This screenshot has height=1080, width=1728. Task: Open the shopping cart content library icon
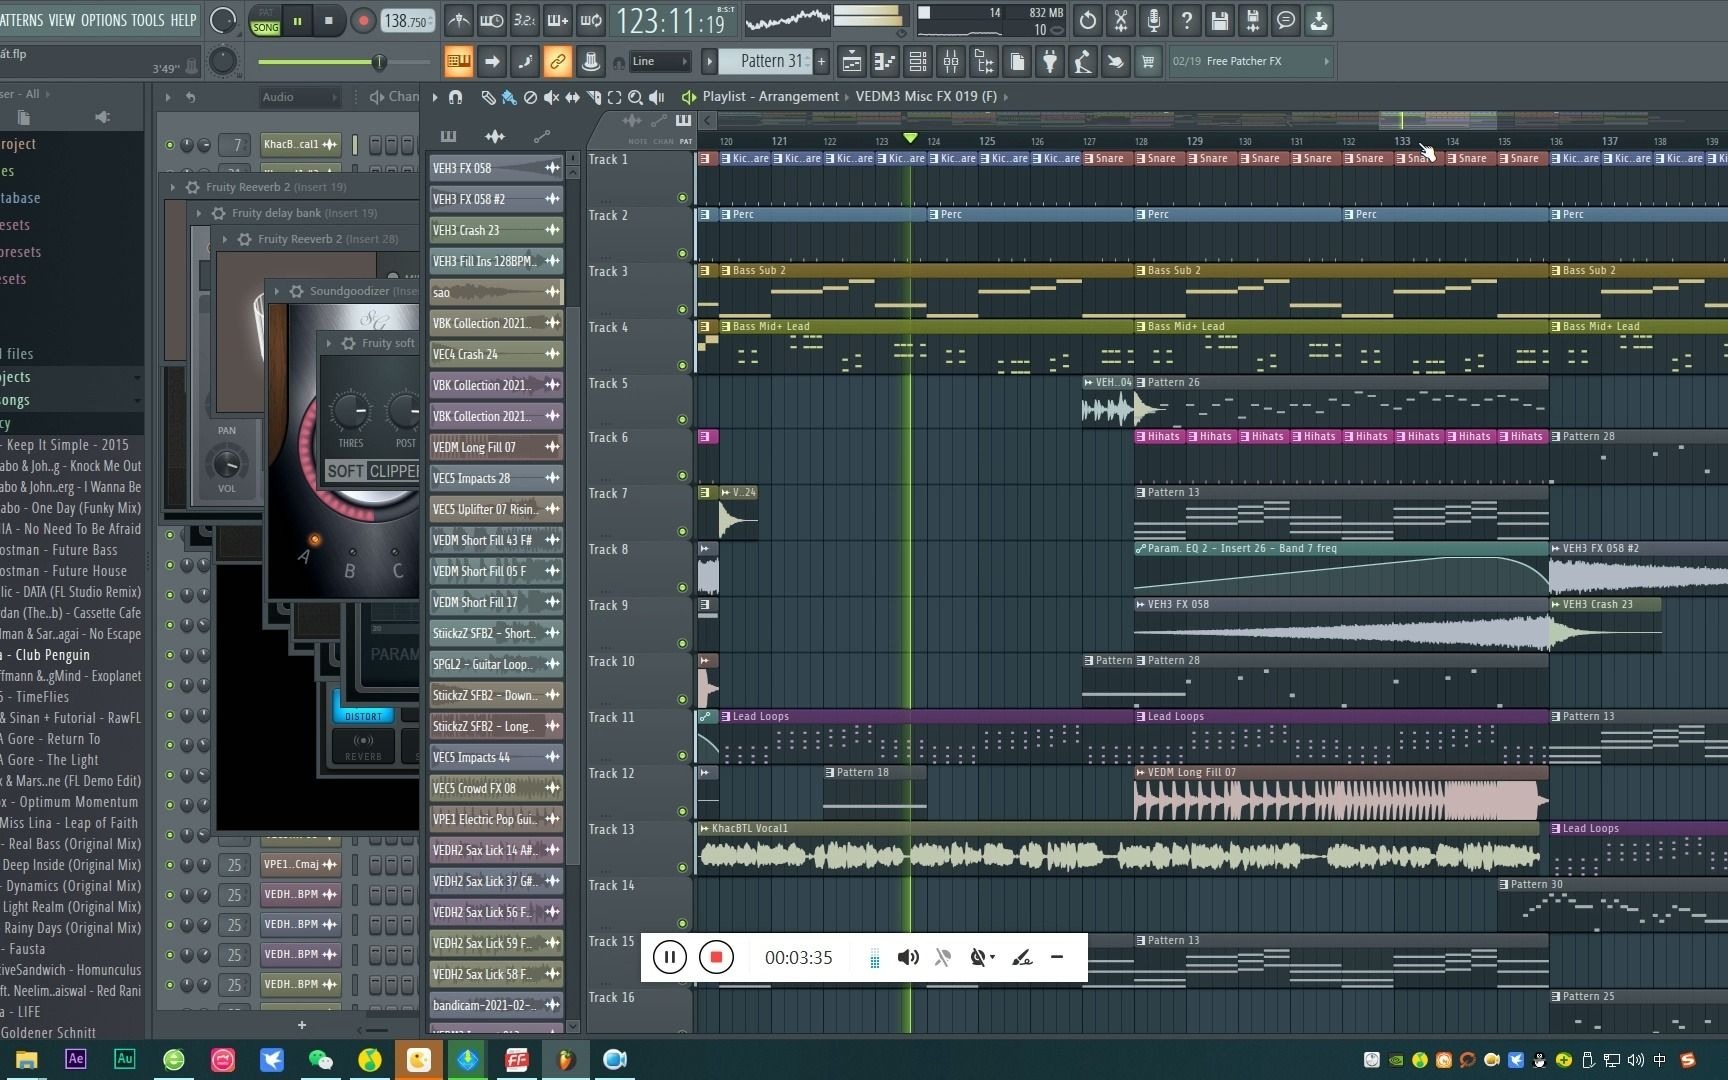point(1148,62)
